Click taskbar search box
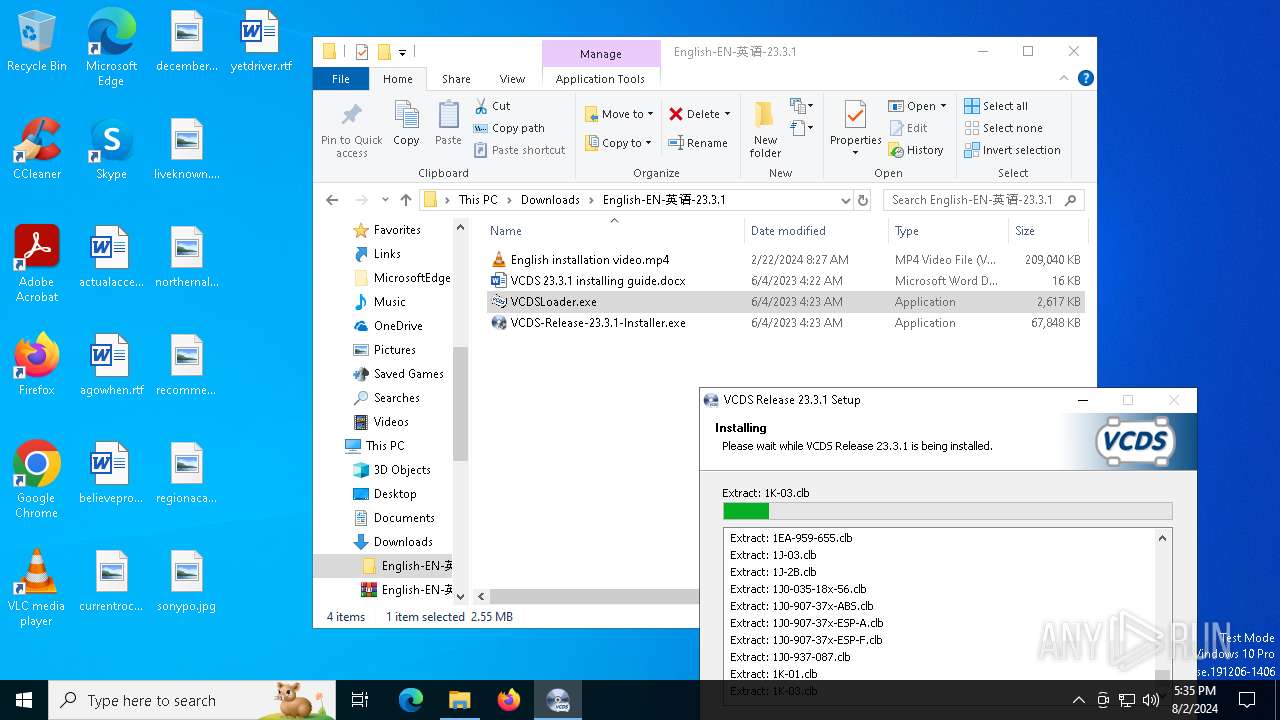Viewport: 1280px width, 720px height. point(192,700)
